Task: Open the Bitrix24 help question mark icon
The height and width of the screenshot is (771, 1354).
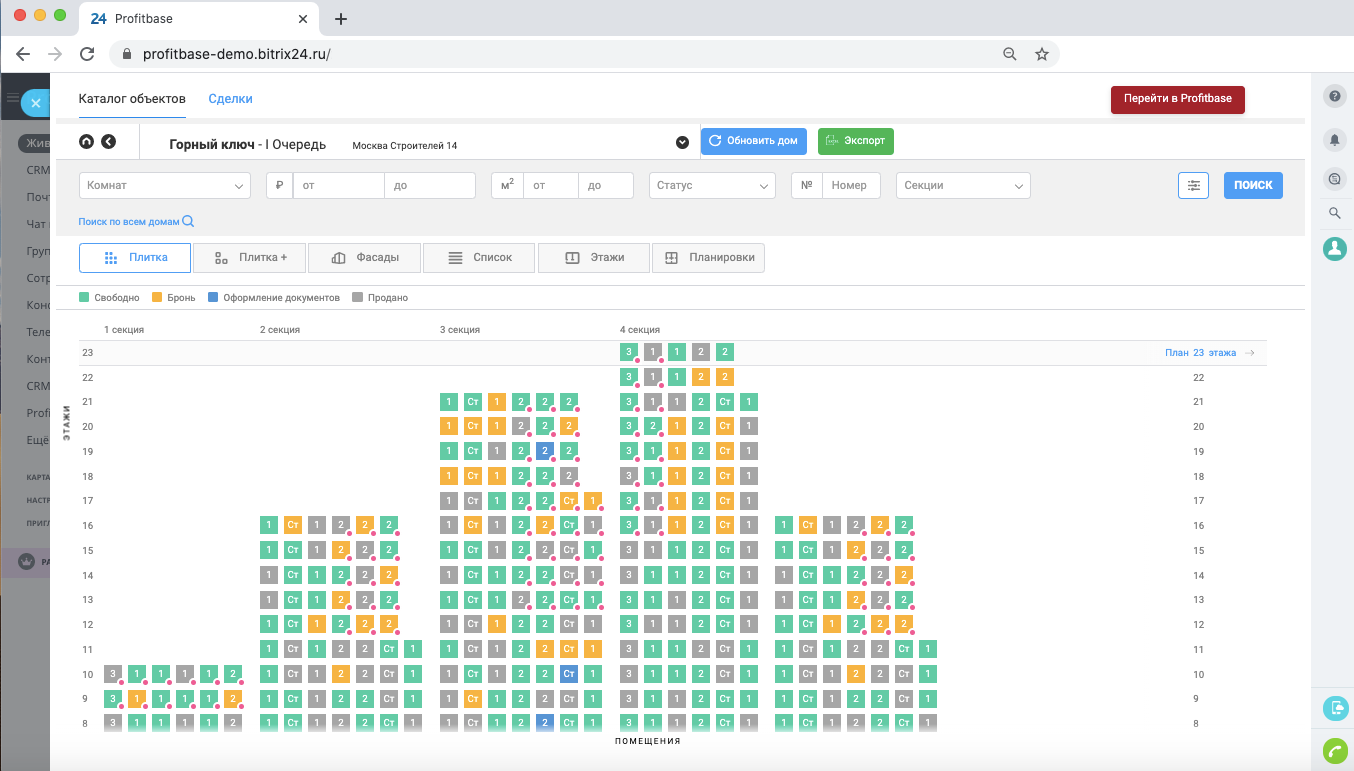Action: point(1334,96)
